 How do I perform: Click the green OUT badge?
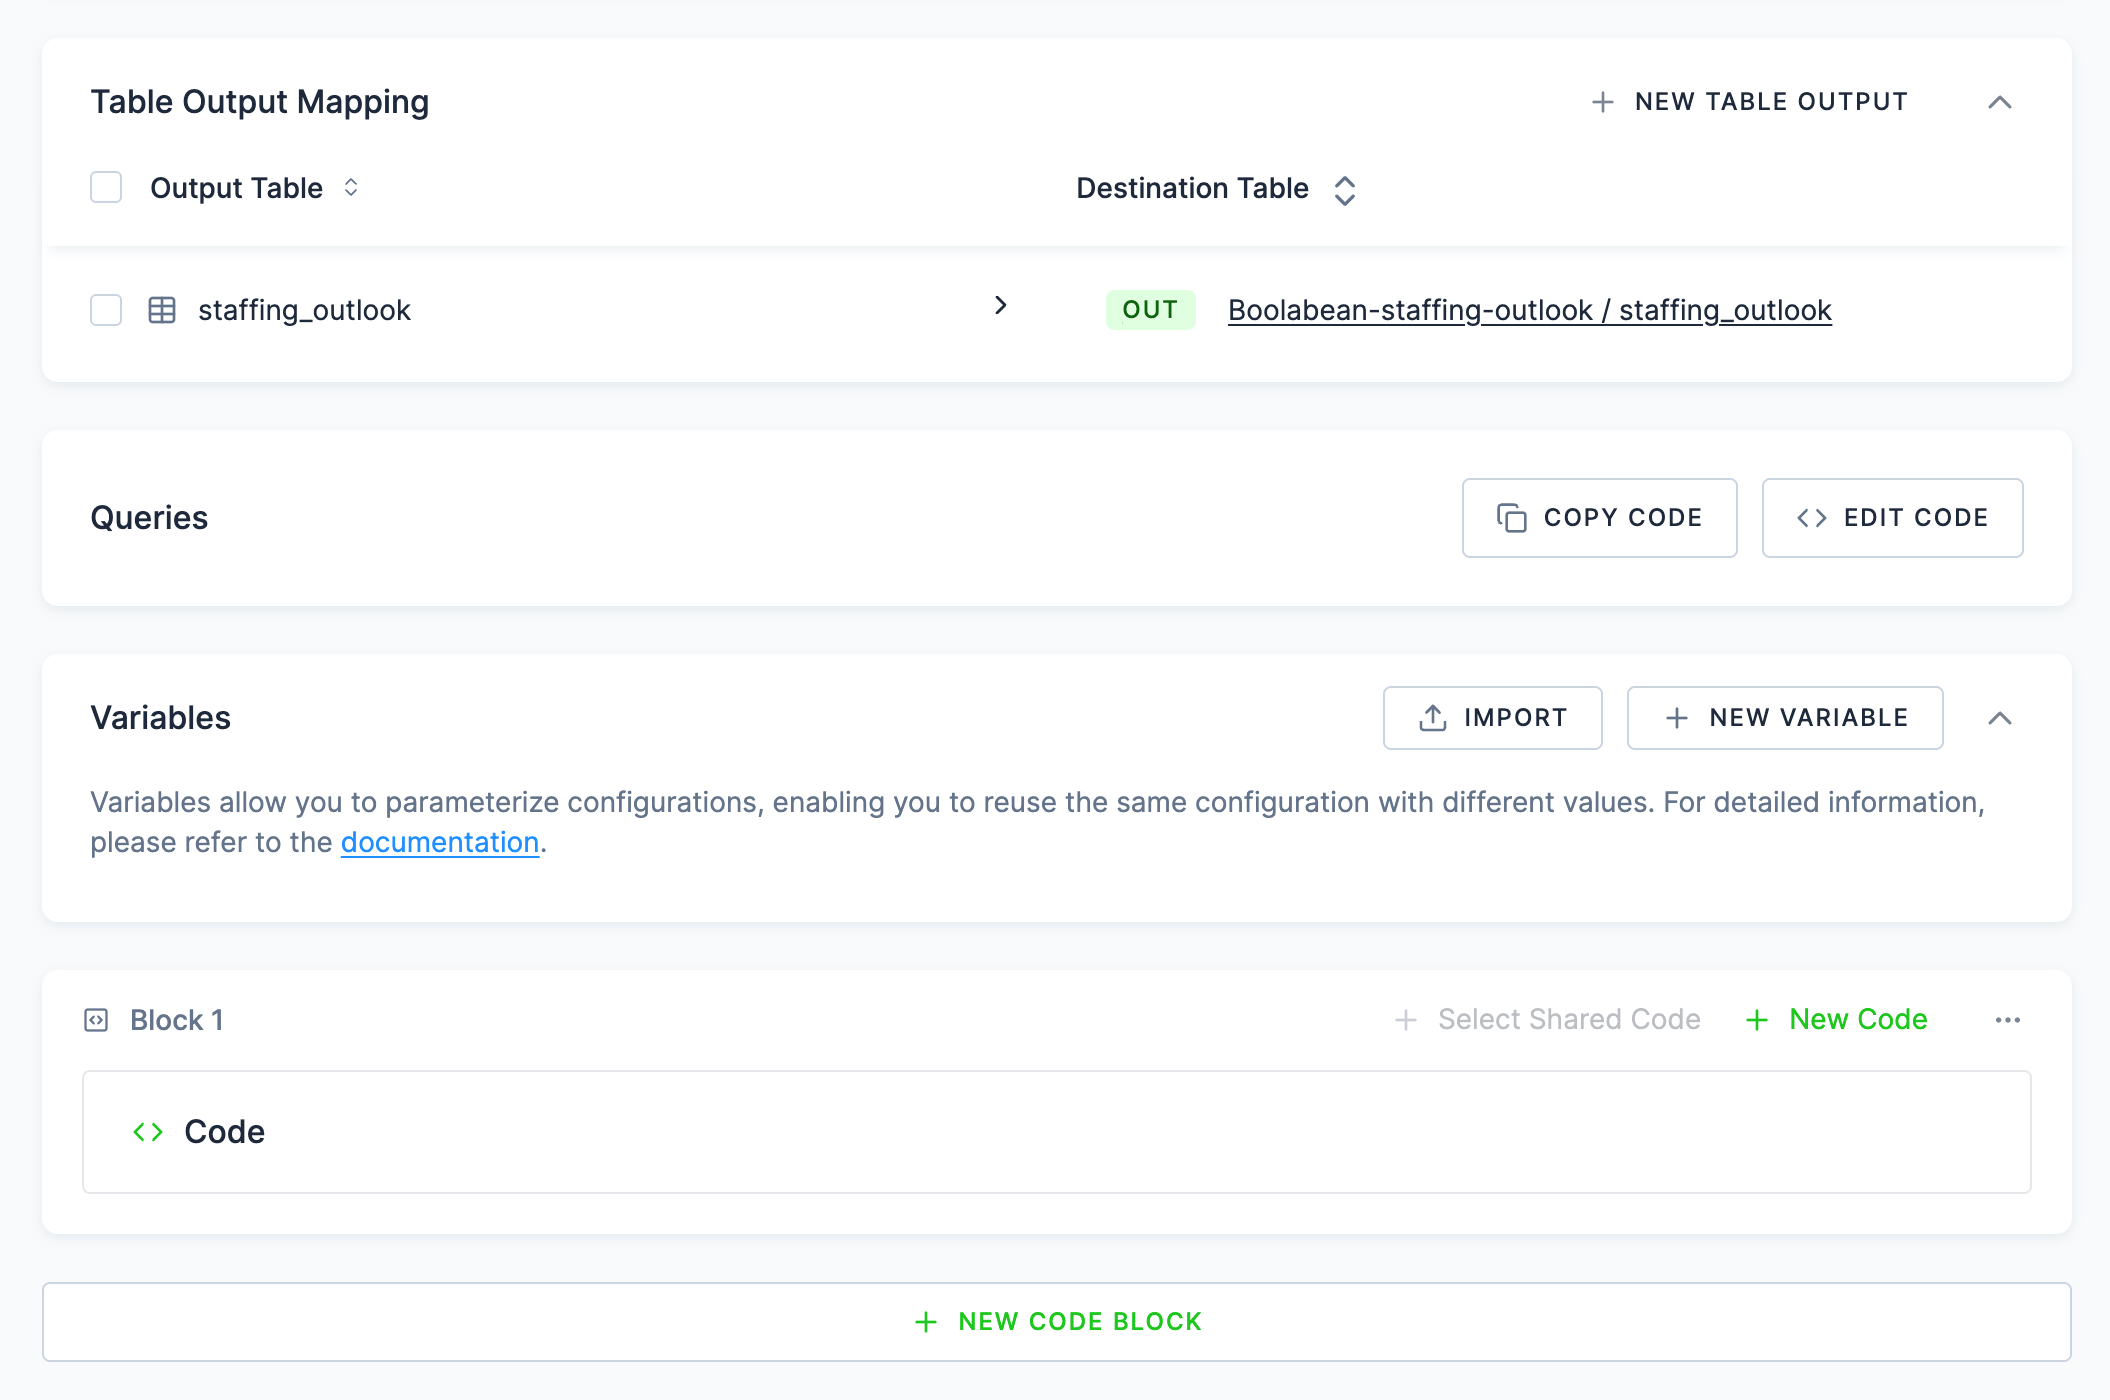1150,310
